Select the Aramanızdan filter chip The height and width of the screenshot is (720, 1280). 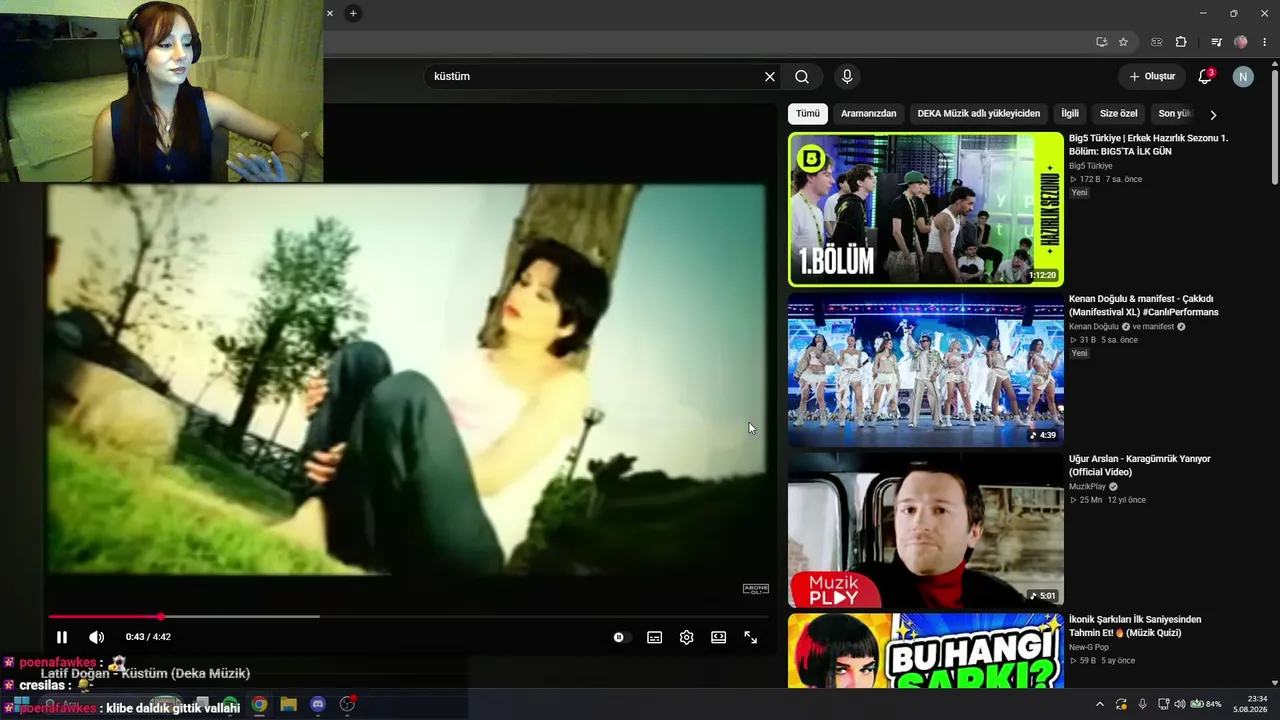[868, 114]
